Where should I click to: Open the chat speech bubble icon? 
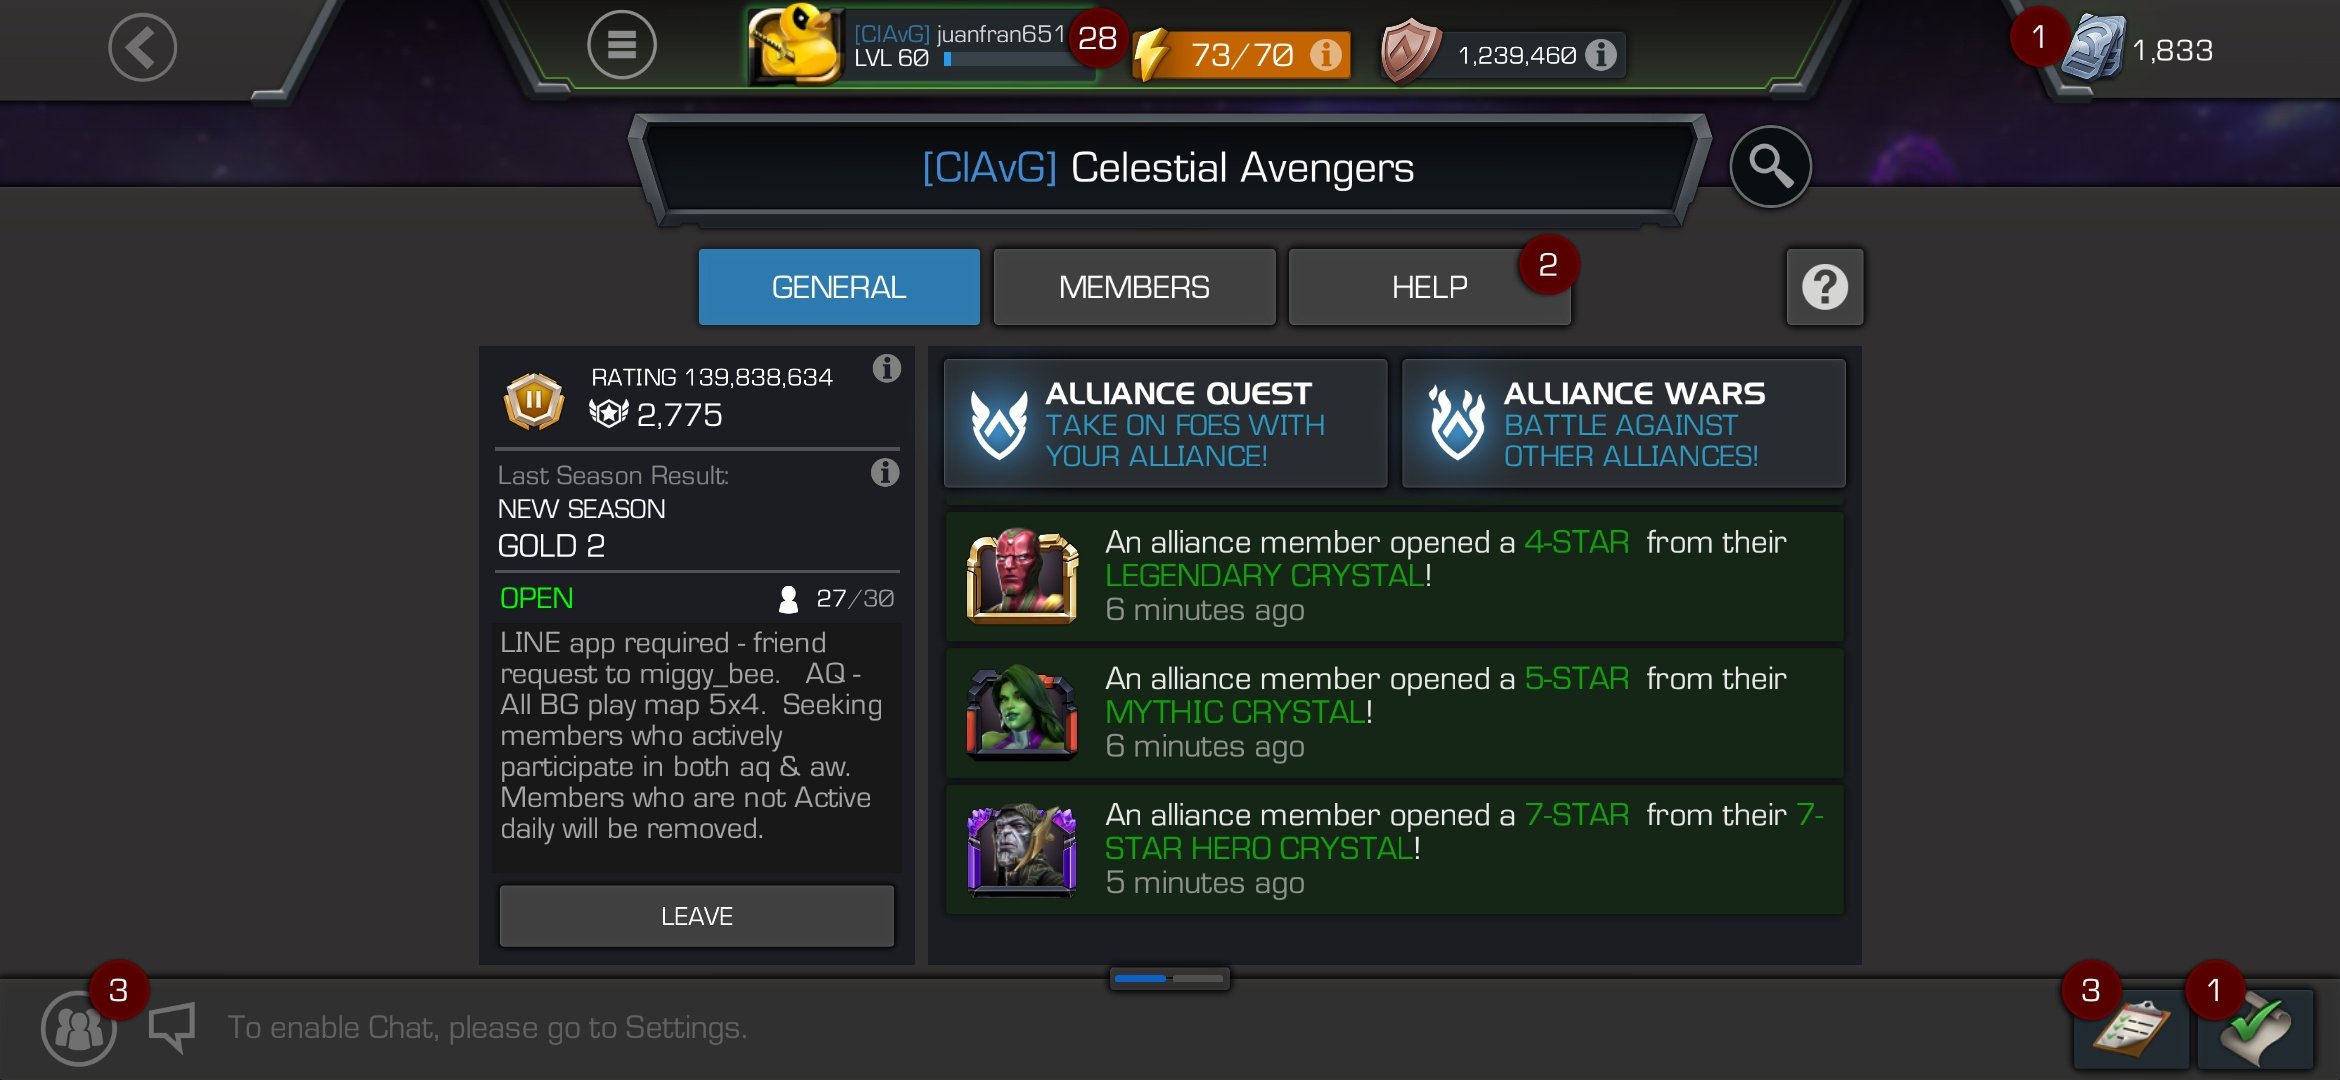(x=172, y=1027)
